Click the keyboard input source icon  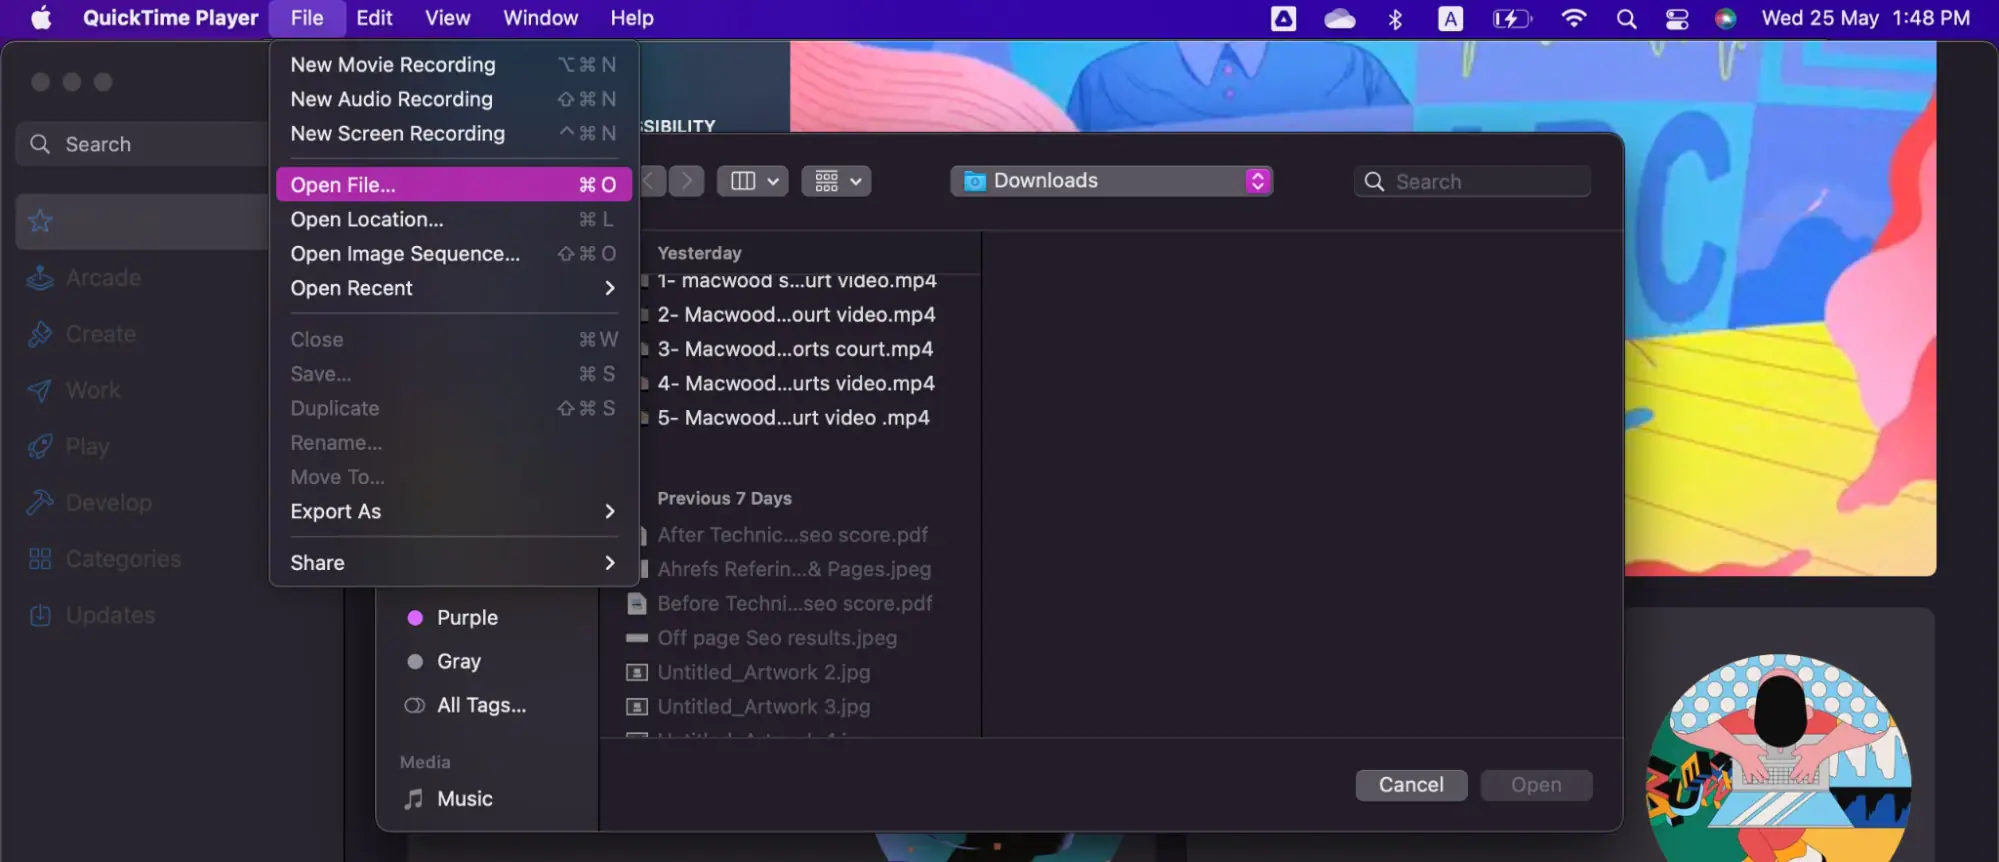pos(1450,19)
